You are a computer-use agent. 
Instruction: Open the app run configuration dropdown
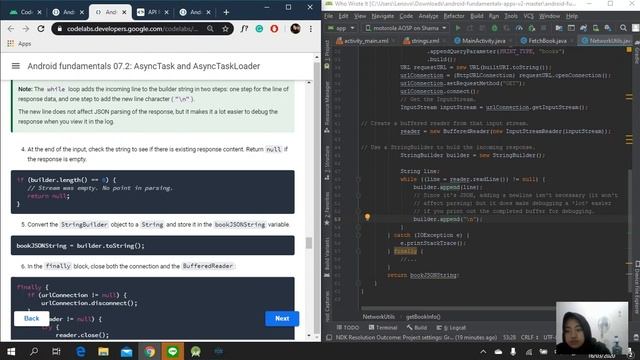342,28
